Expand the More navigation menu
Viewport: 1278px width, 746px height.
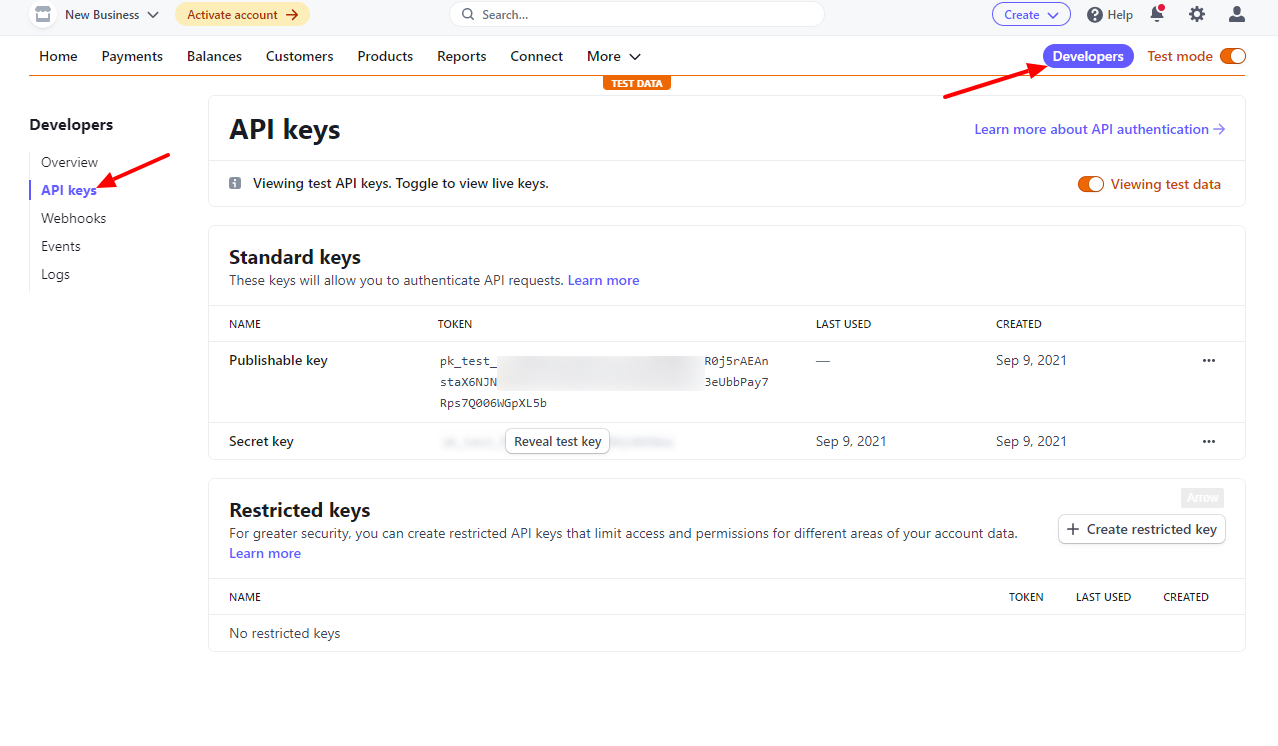613,56
